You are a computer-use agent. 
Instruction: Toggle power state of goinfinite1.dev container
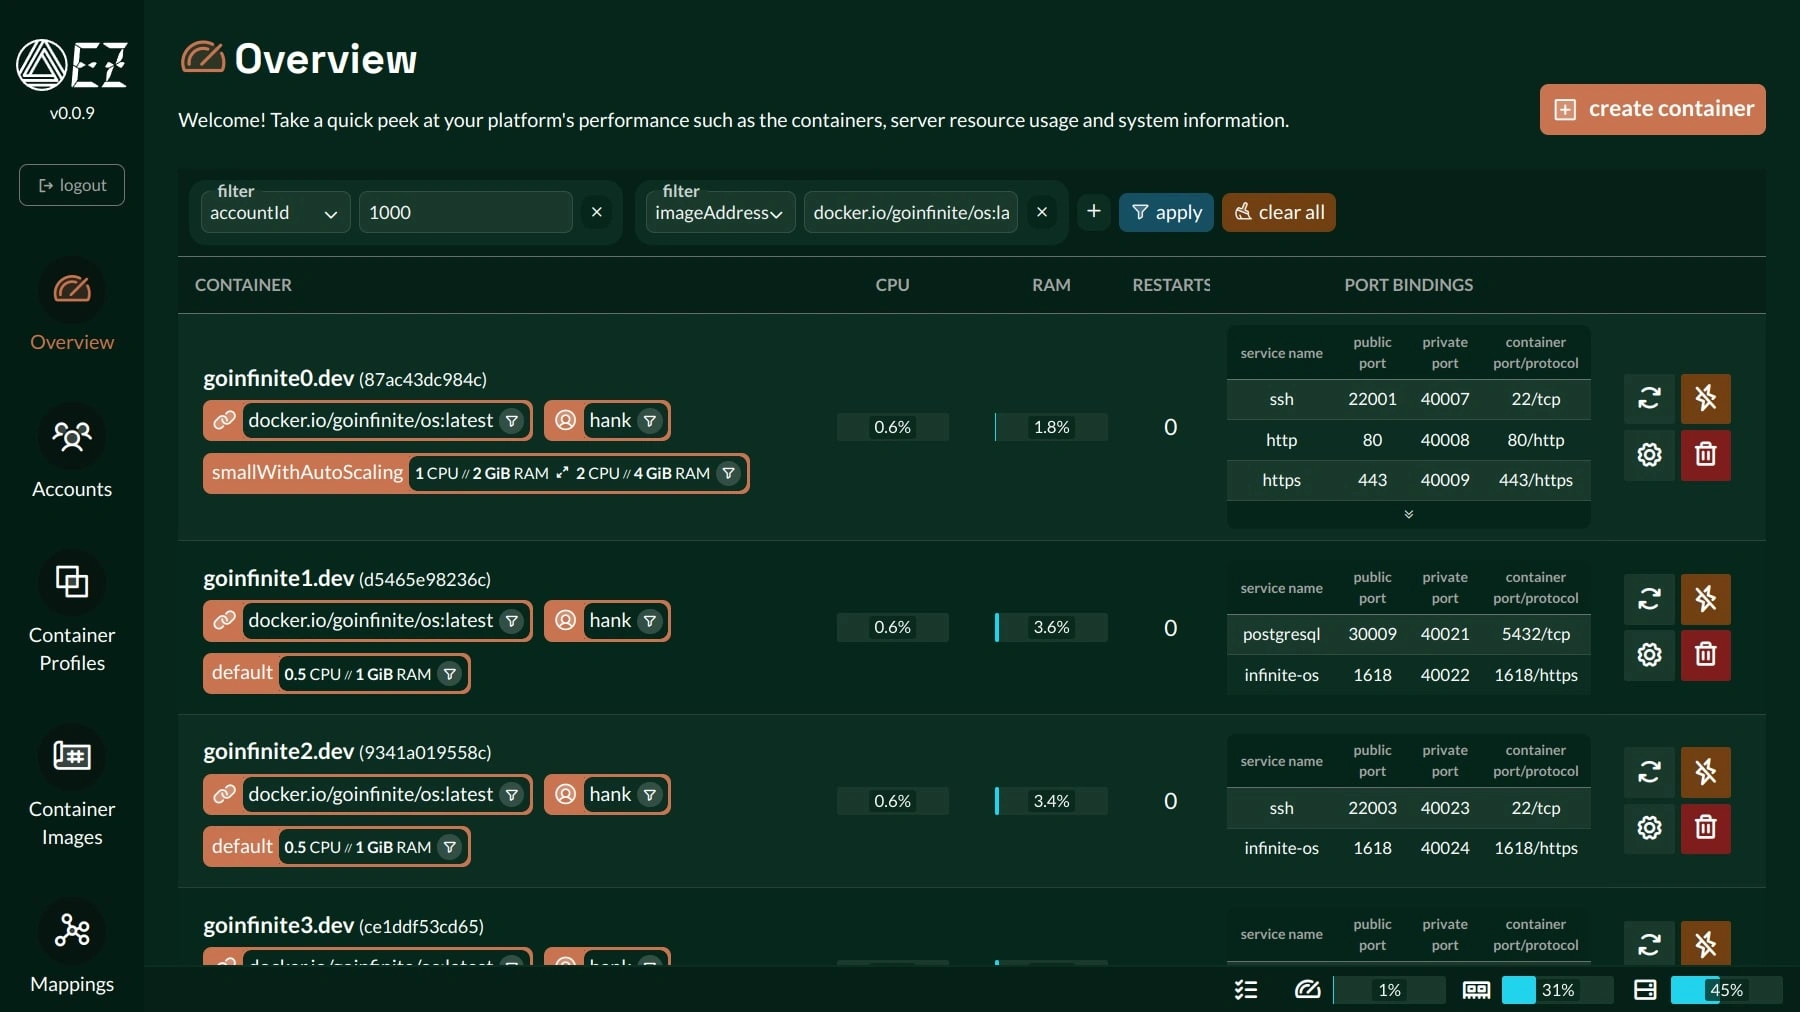(1705, 599)
